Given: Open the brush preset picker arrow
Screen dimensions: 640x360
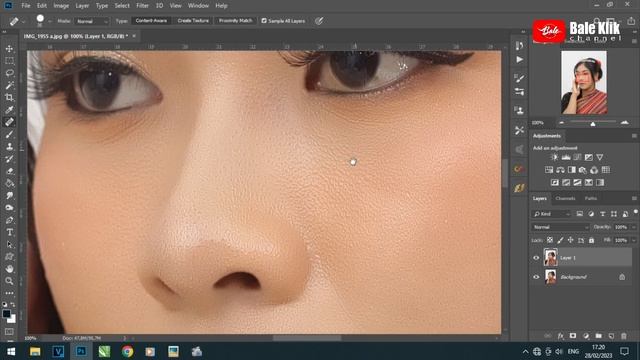Looking at the screenshot, I should 50,21.
